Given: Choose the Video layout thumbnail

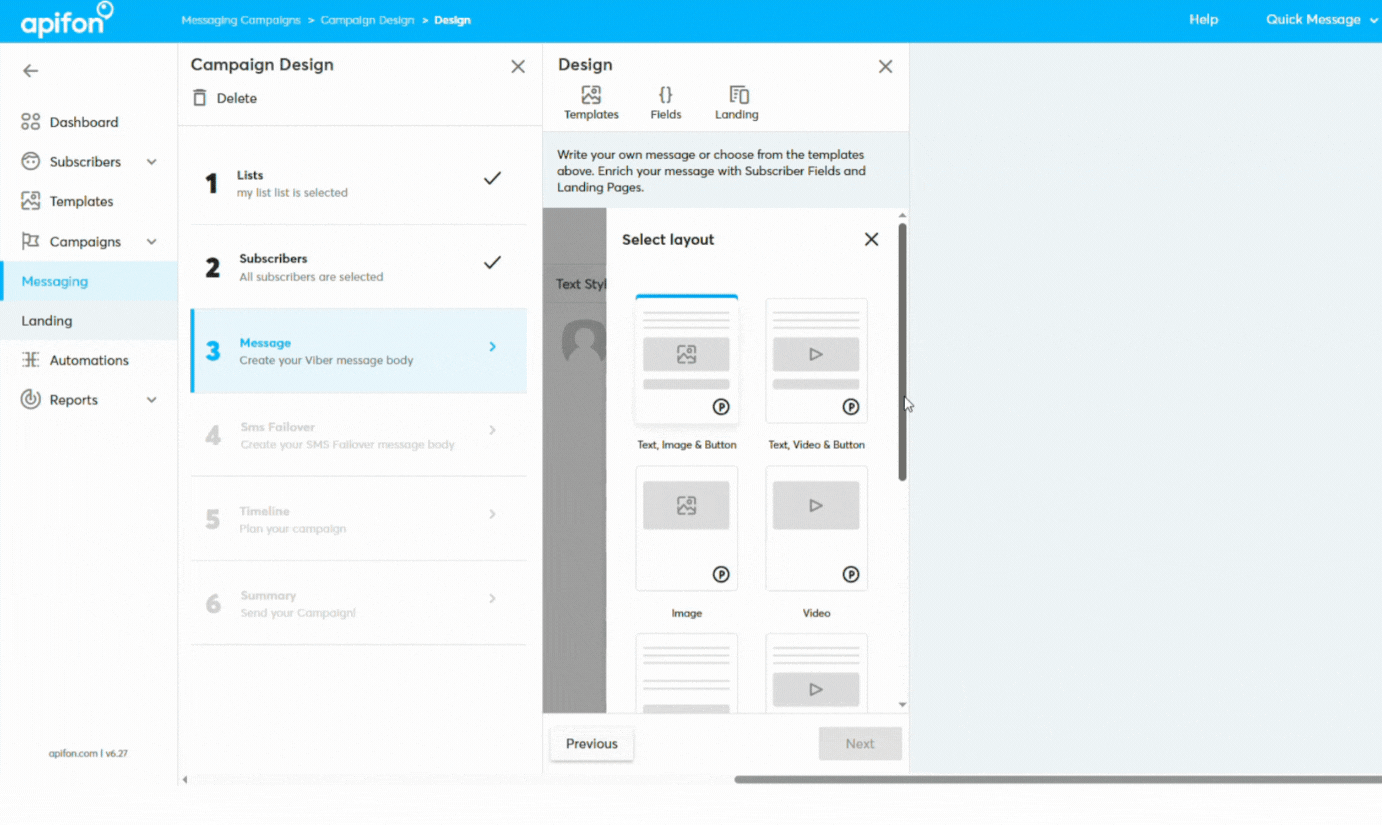Looking at the screenshot, I should (x=816, y=528).
